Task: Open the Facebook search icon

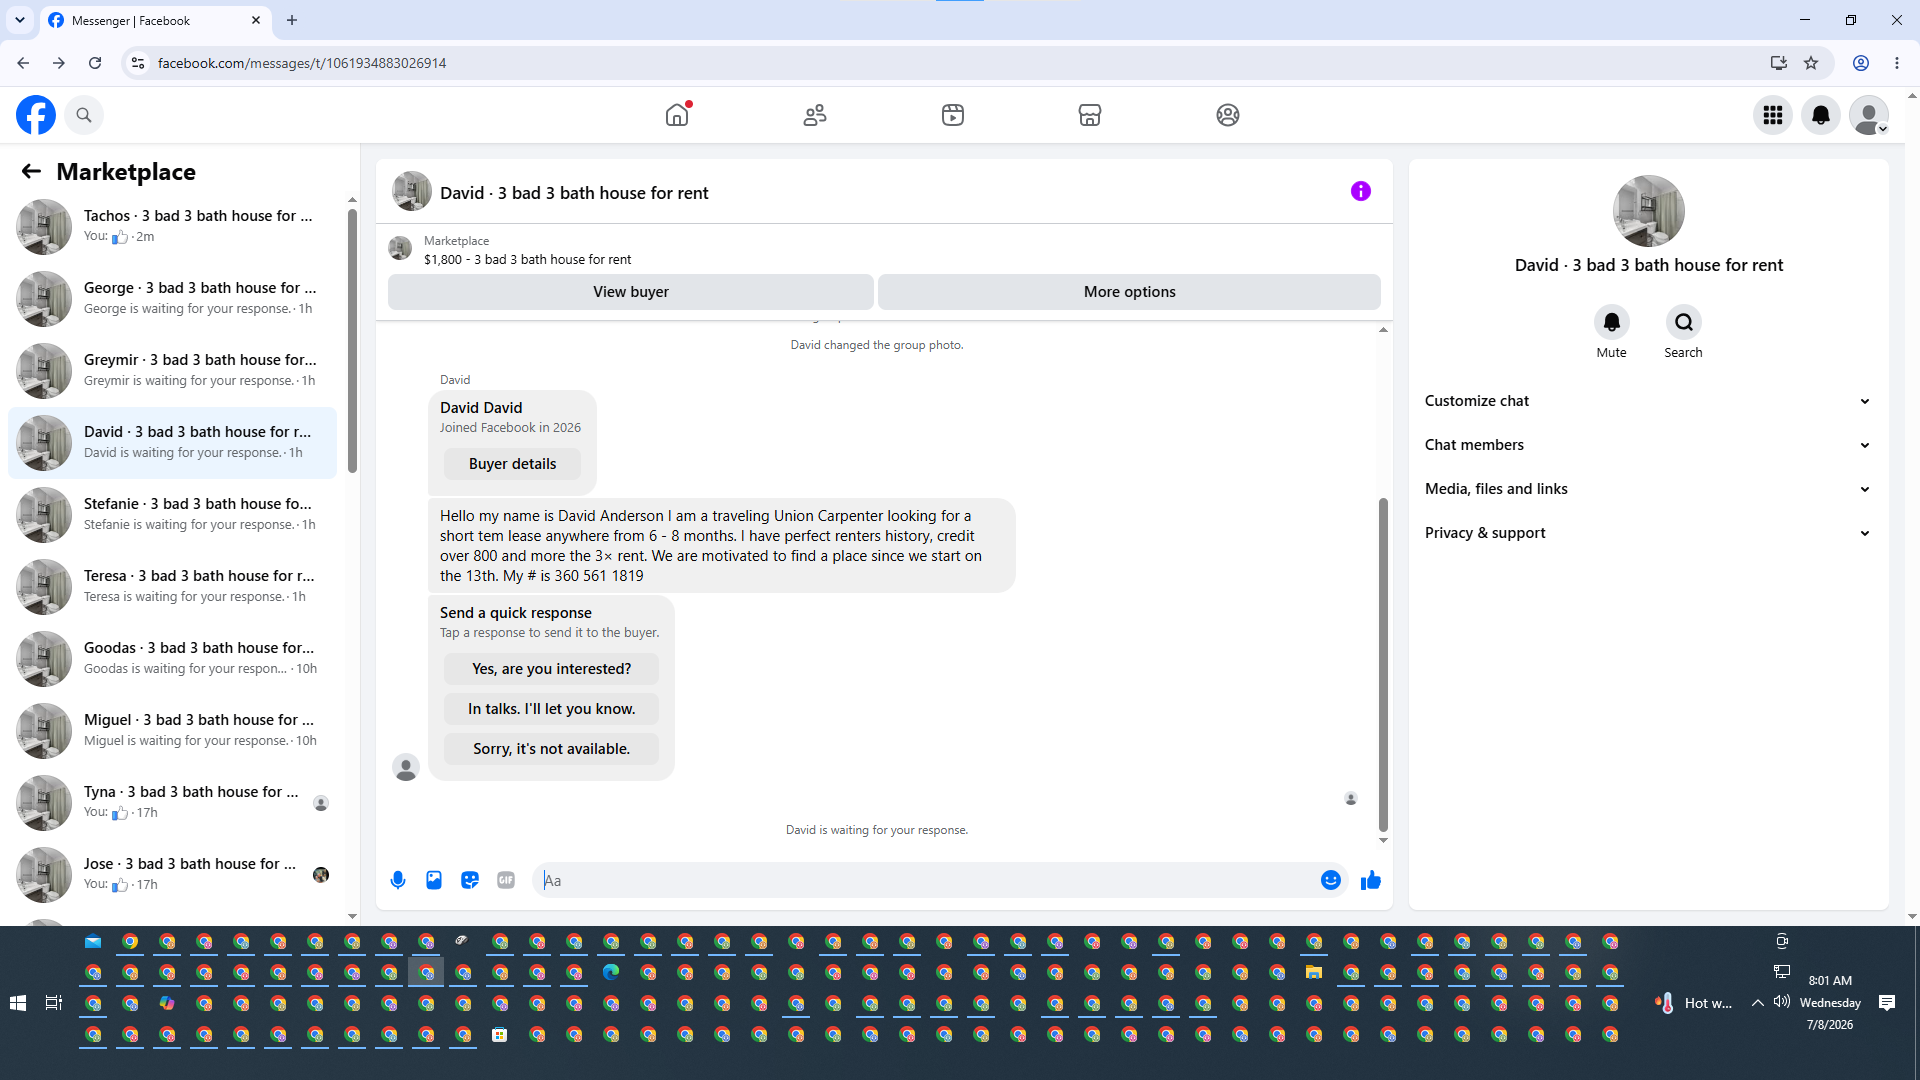Action: tap(84, 115)
